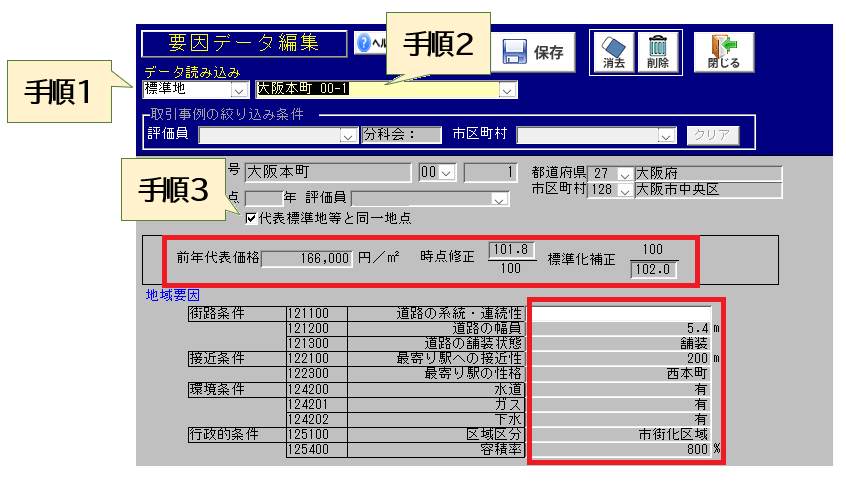Click the 消去 eraser icon button
The width and height of the screenshot is (846, 486).
(614, 52)
